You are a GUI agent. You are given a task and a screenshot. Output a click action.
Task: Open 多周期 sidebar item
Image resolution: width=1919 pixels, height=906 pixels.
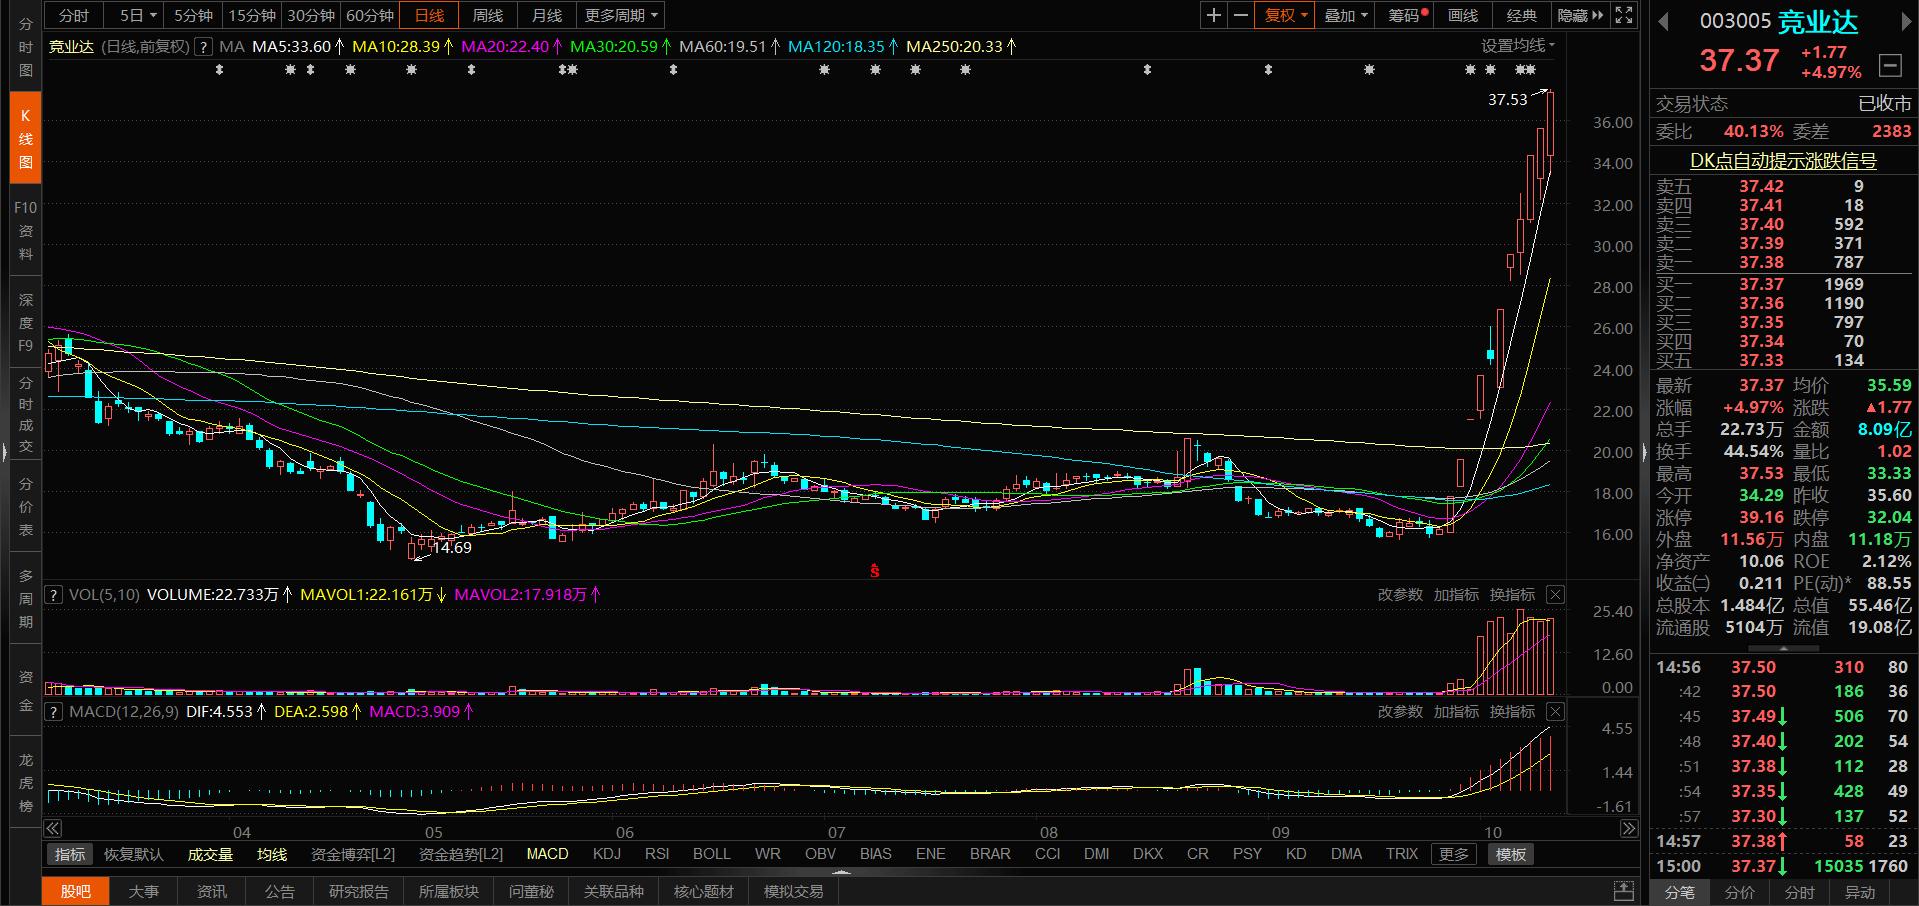(x=25, y=599)
